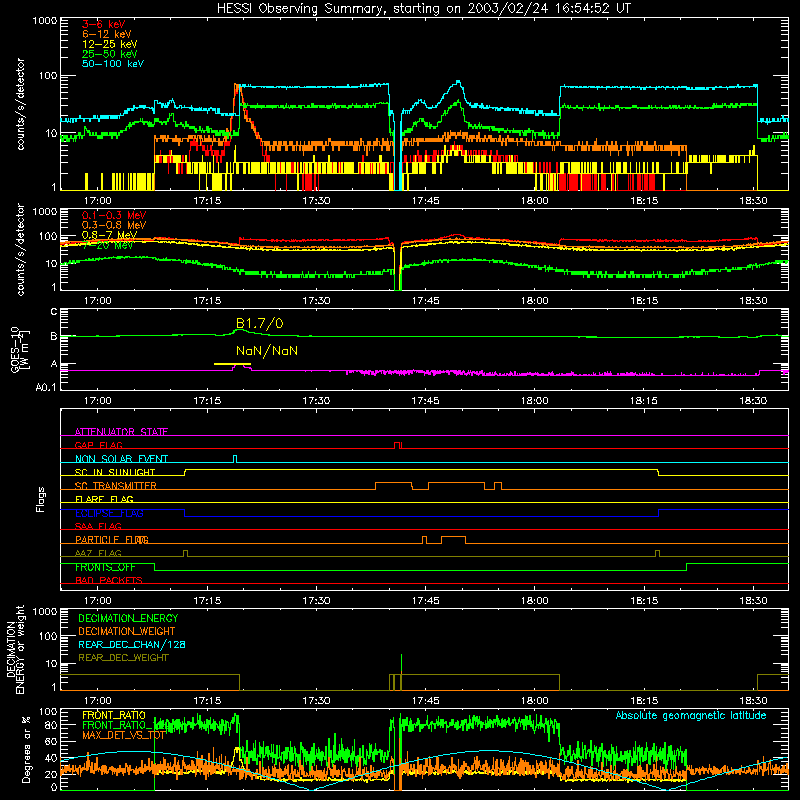
Task: Select the SC_IN_SUNLIGHT flag label
Action: 115,472
